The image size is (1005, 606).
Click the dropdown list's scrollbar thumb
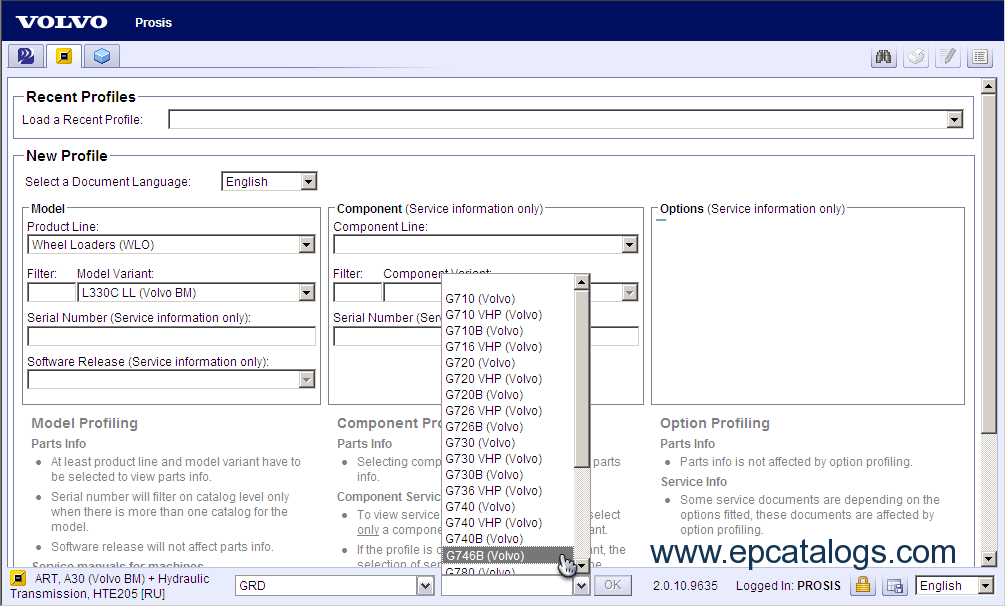pos(582,378)
